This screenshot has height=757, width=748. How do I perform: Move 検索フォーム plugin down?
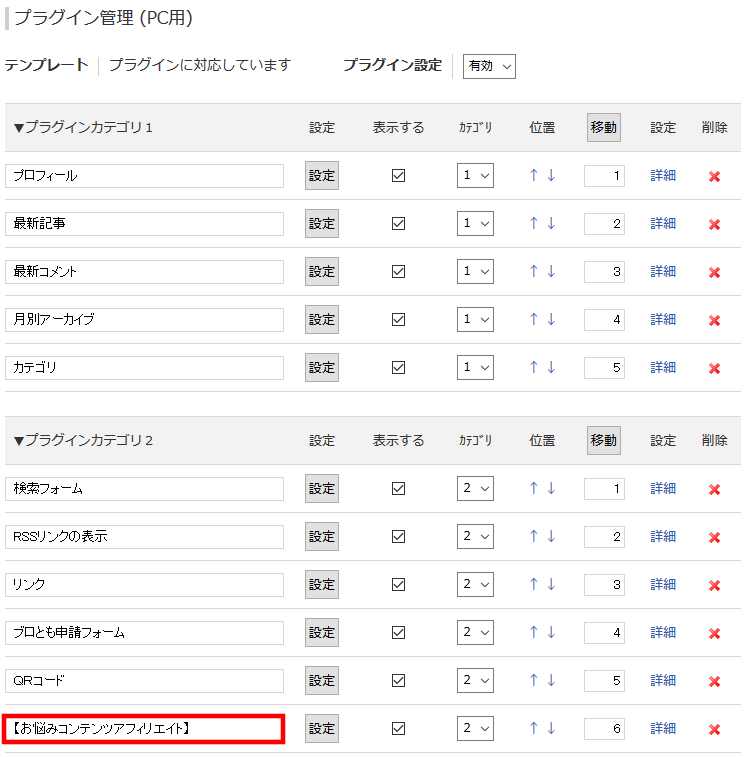coord(551,488)
